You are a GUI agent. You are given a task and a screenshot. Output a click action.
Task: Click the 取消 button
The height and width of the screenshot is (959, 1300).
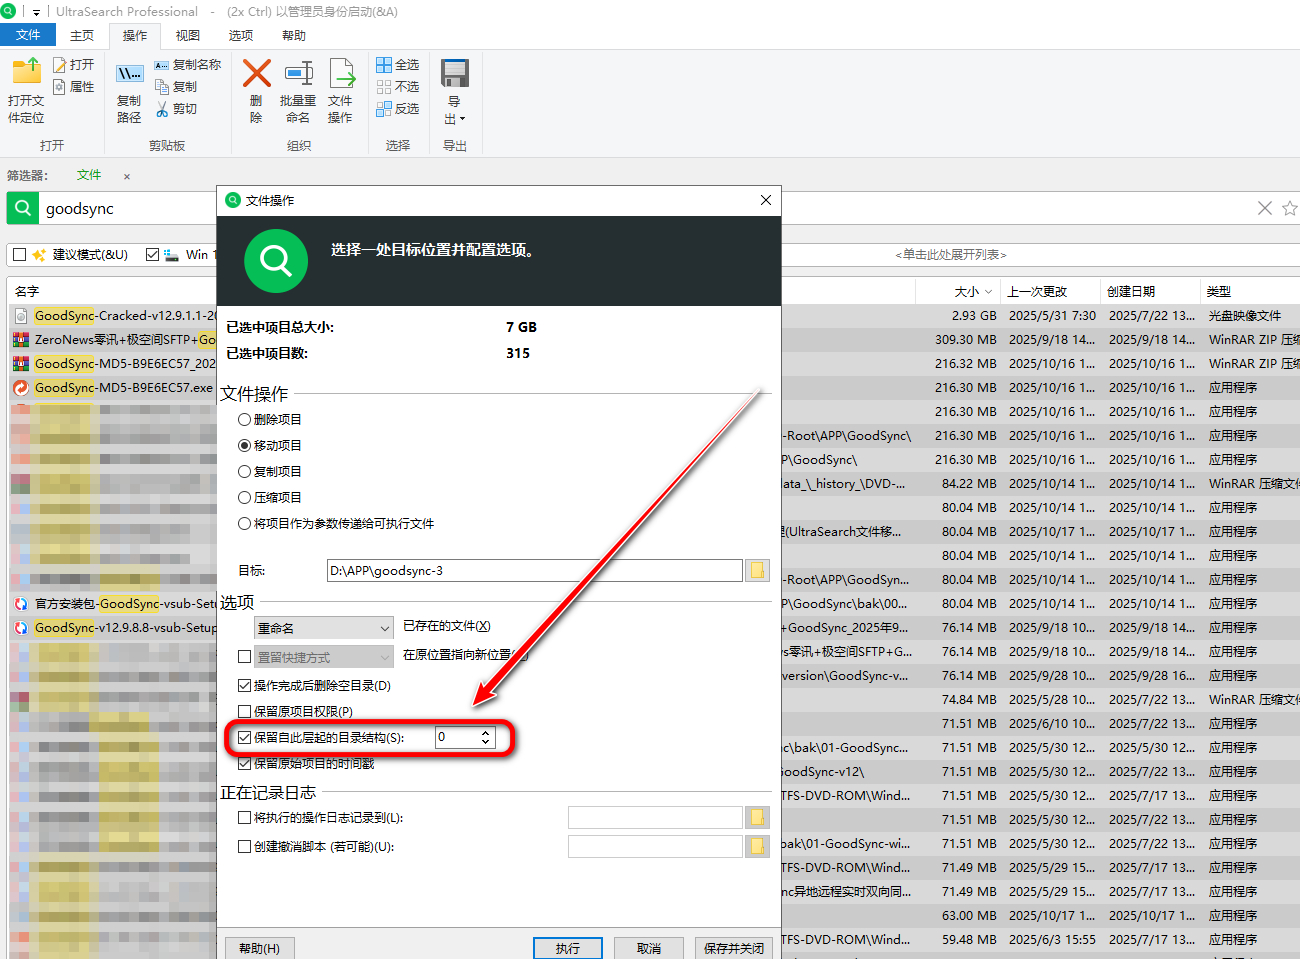point(649,948)
